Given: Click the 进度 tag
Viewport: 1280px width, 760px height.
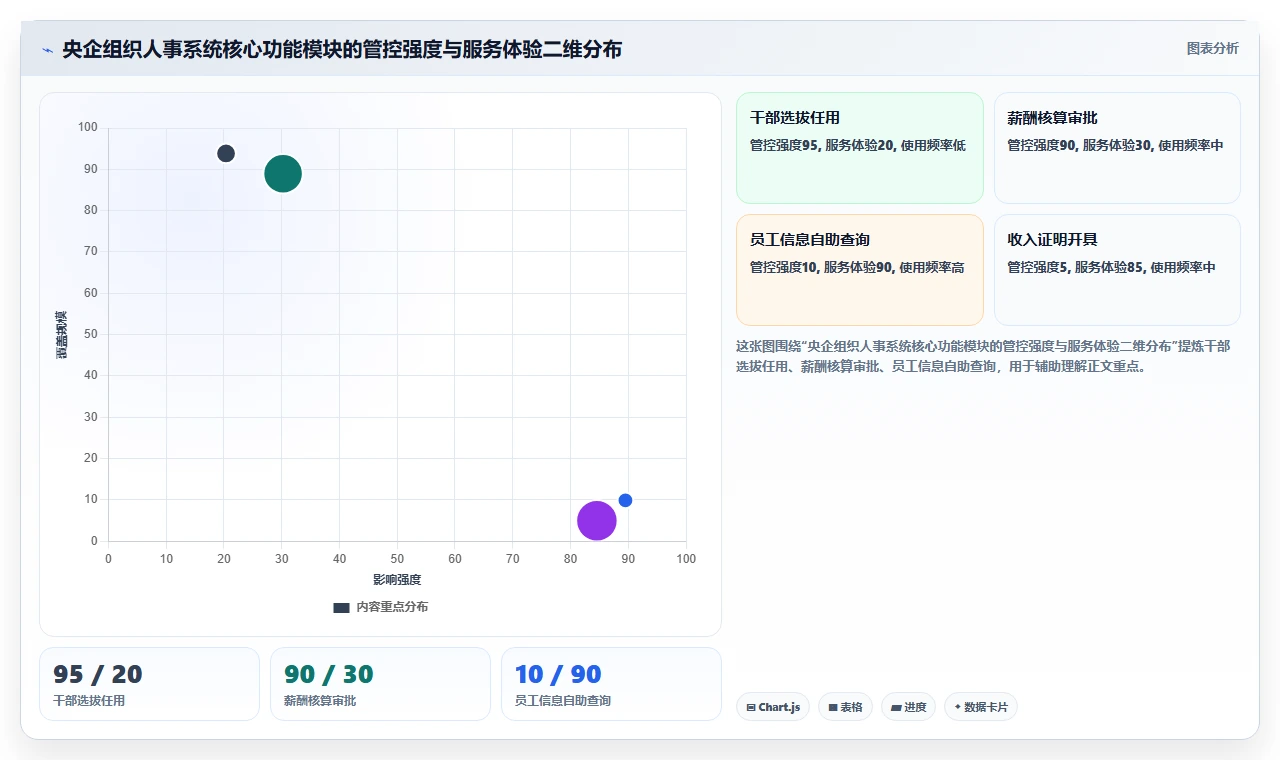Looking at the screenshot, I should point(908,707).
